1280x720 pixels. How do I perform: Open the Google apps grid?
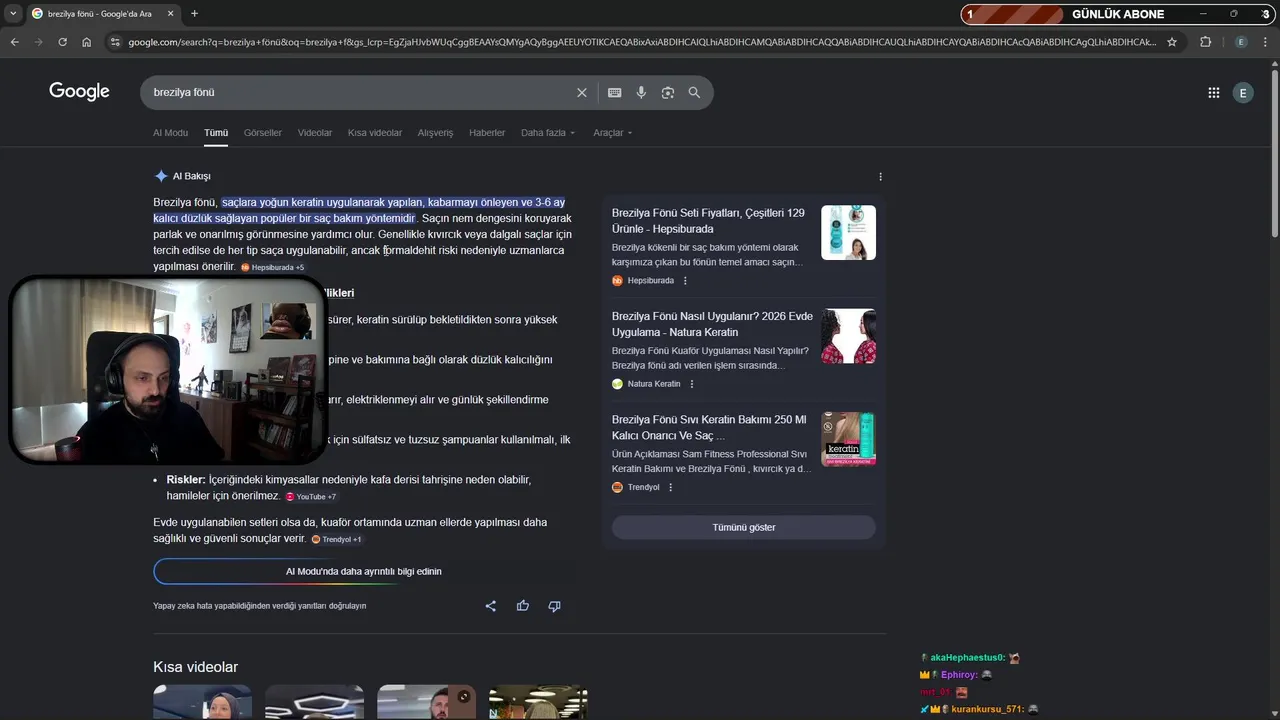click(x=1214, y=93)
